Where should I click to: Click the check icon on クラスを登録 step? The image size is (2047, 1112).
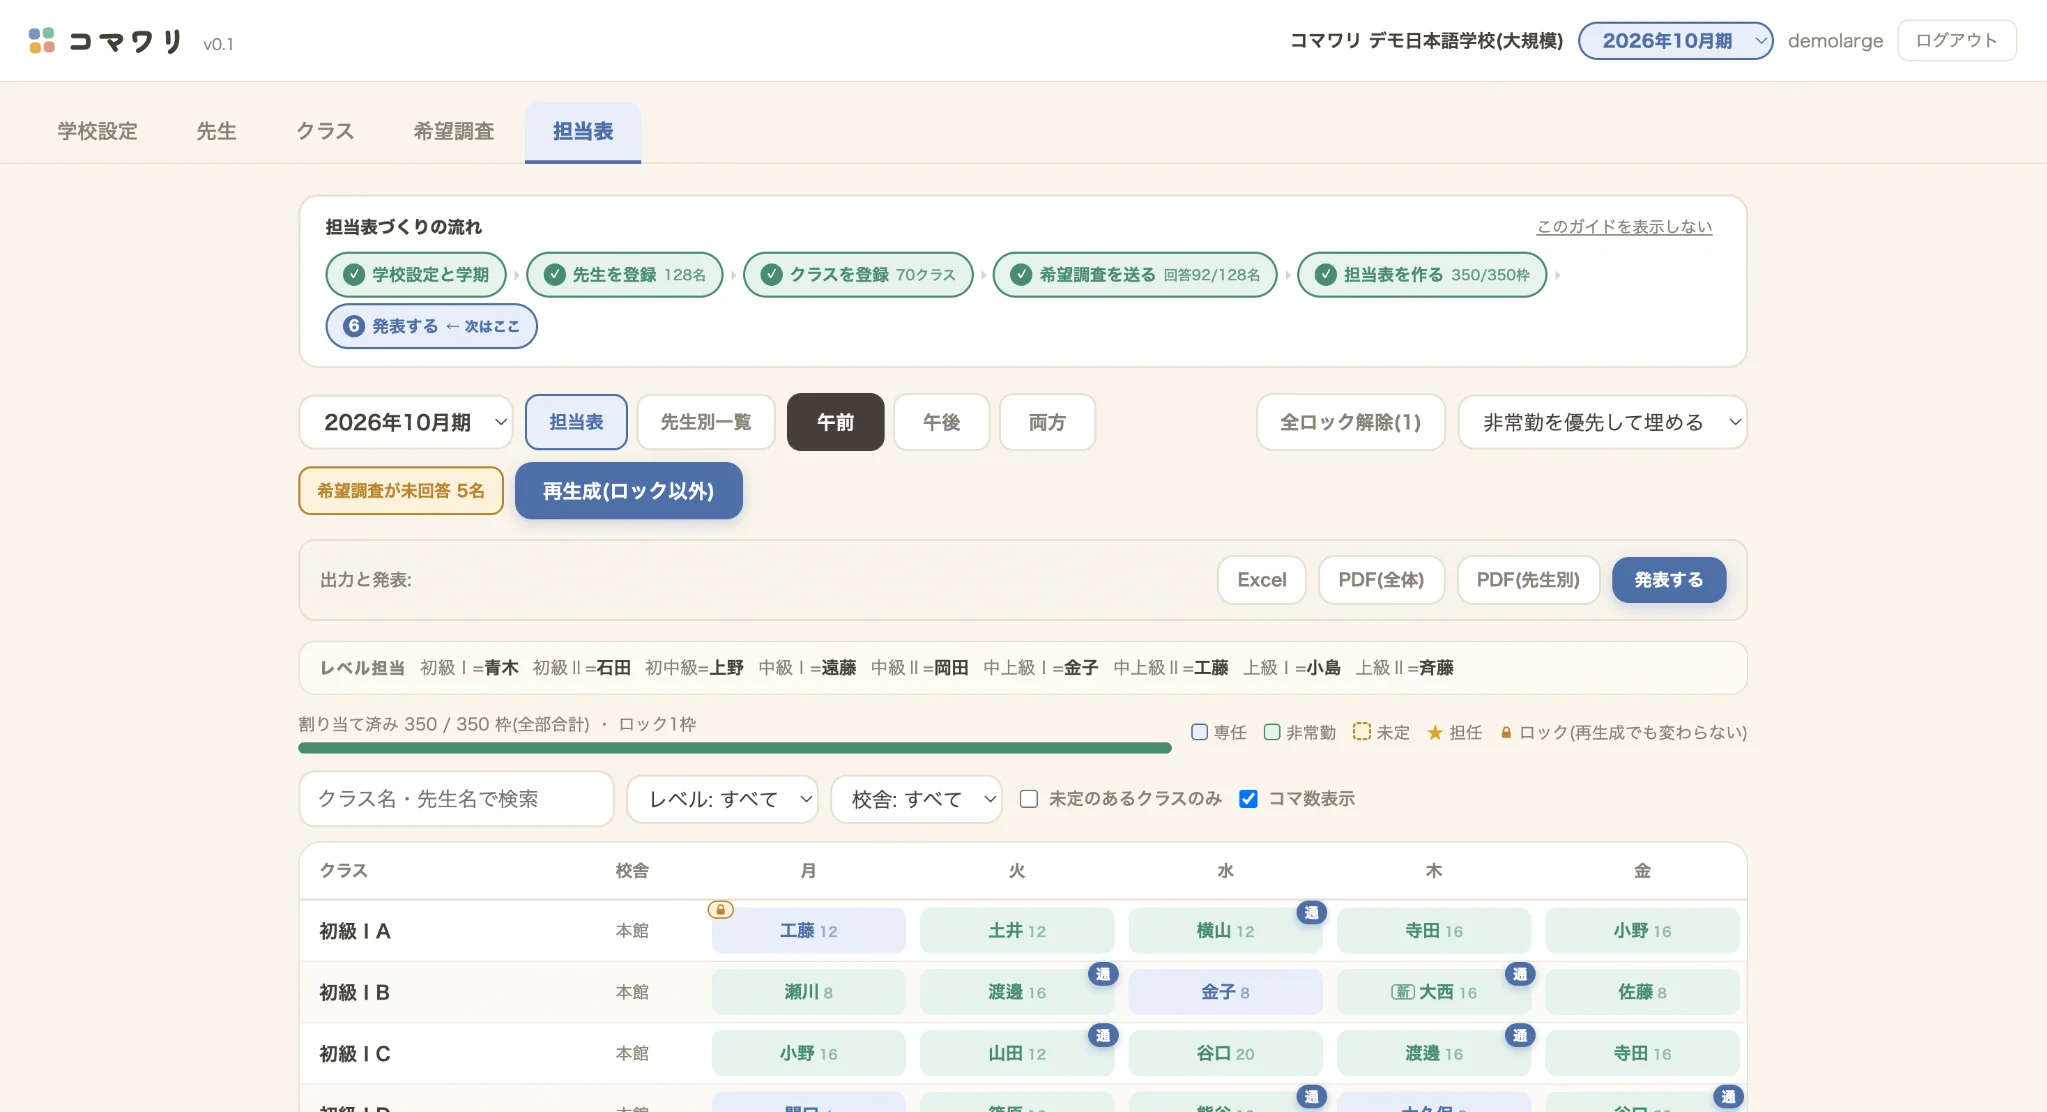tap(771, 274)
